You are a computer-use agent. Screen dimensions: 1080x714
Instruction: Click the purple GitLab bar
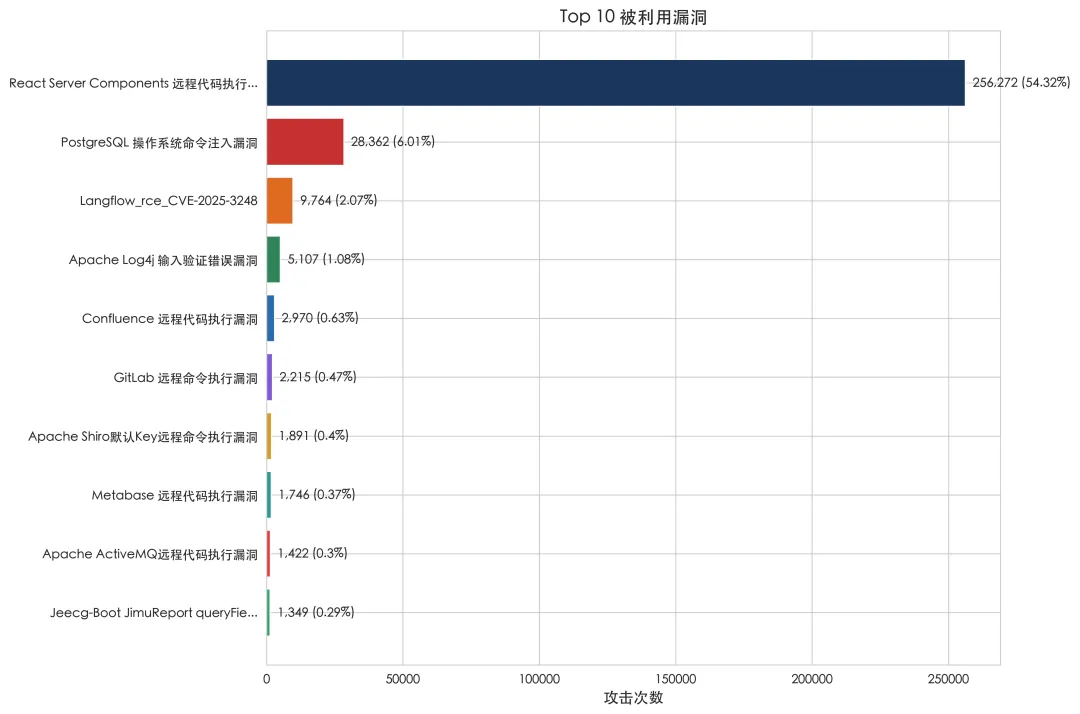269,377
